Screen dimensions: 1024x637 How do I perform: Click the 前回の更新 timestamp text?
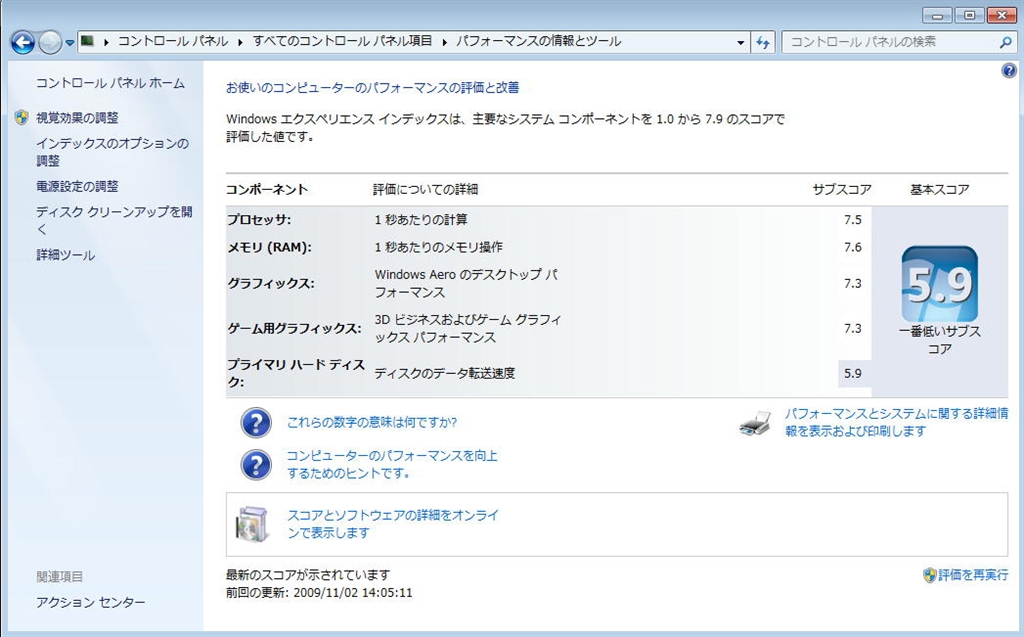point(319,593)
